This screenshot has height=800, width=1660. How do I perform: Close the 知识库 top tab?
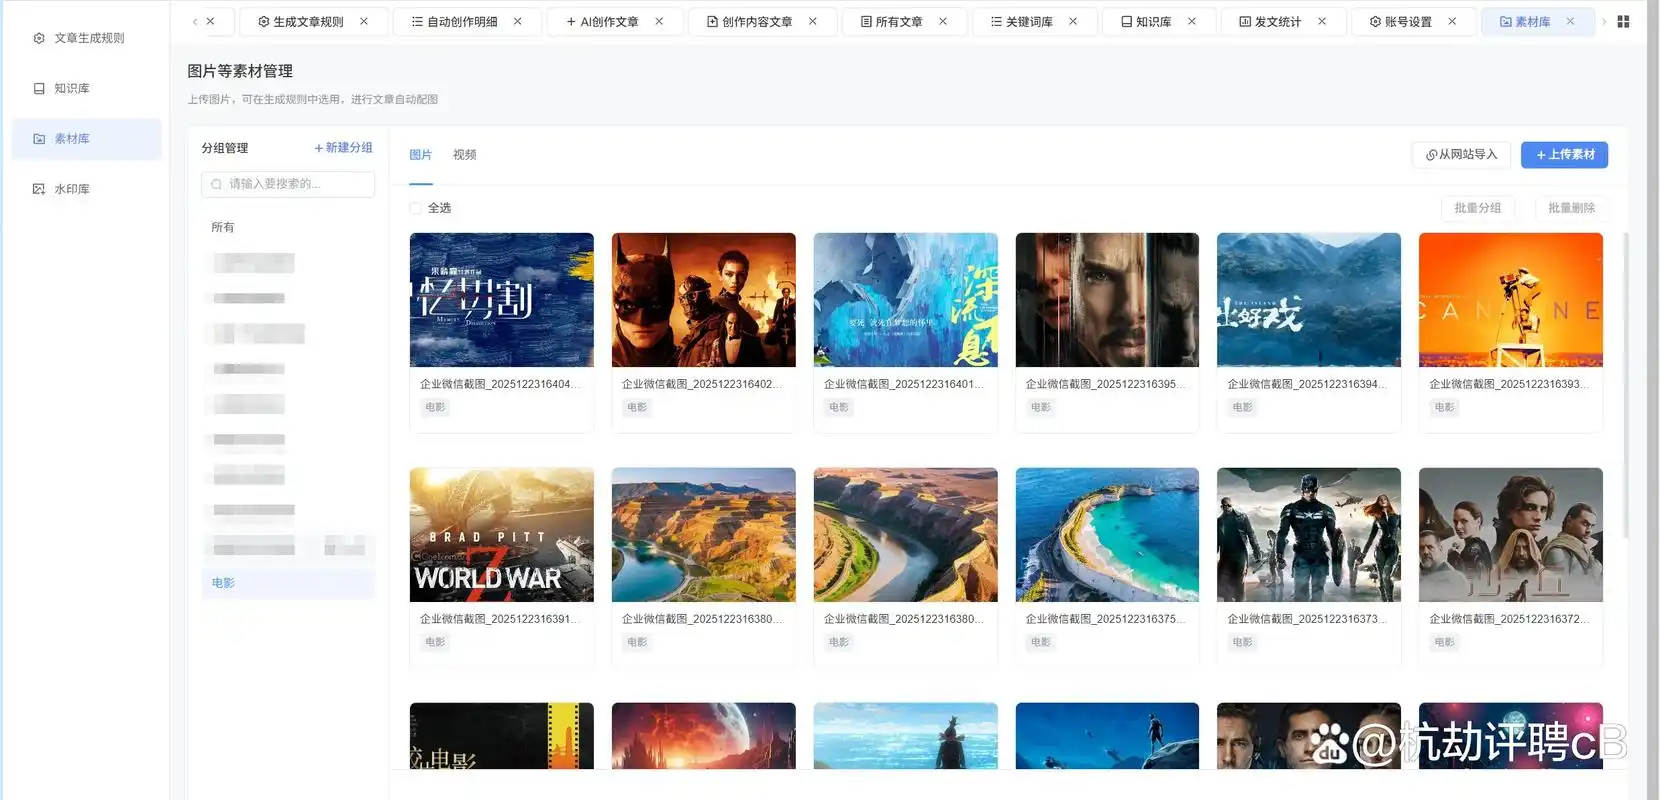1192,21
